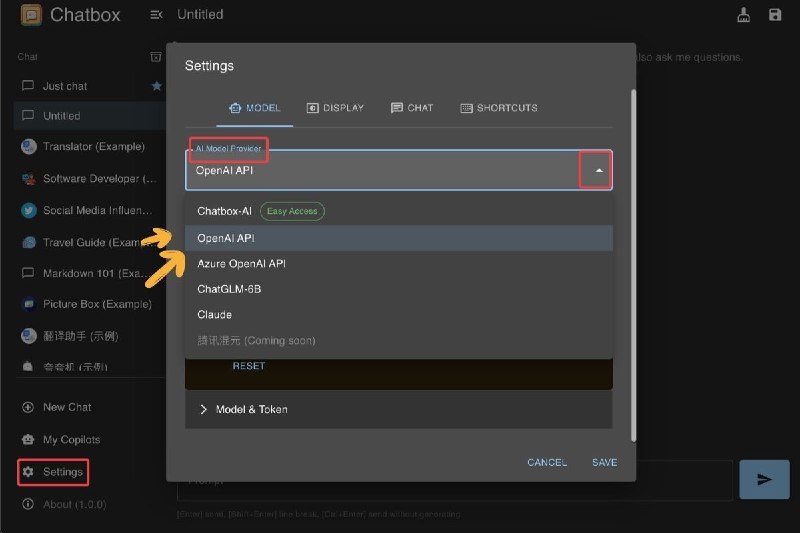Click AI Model Provider combo box field
Screen dimensions: 800x533
[398, 170]
